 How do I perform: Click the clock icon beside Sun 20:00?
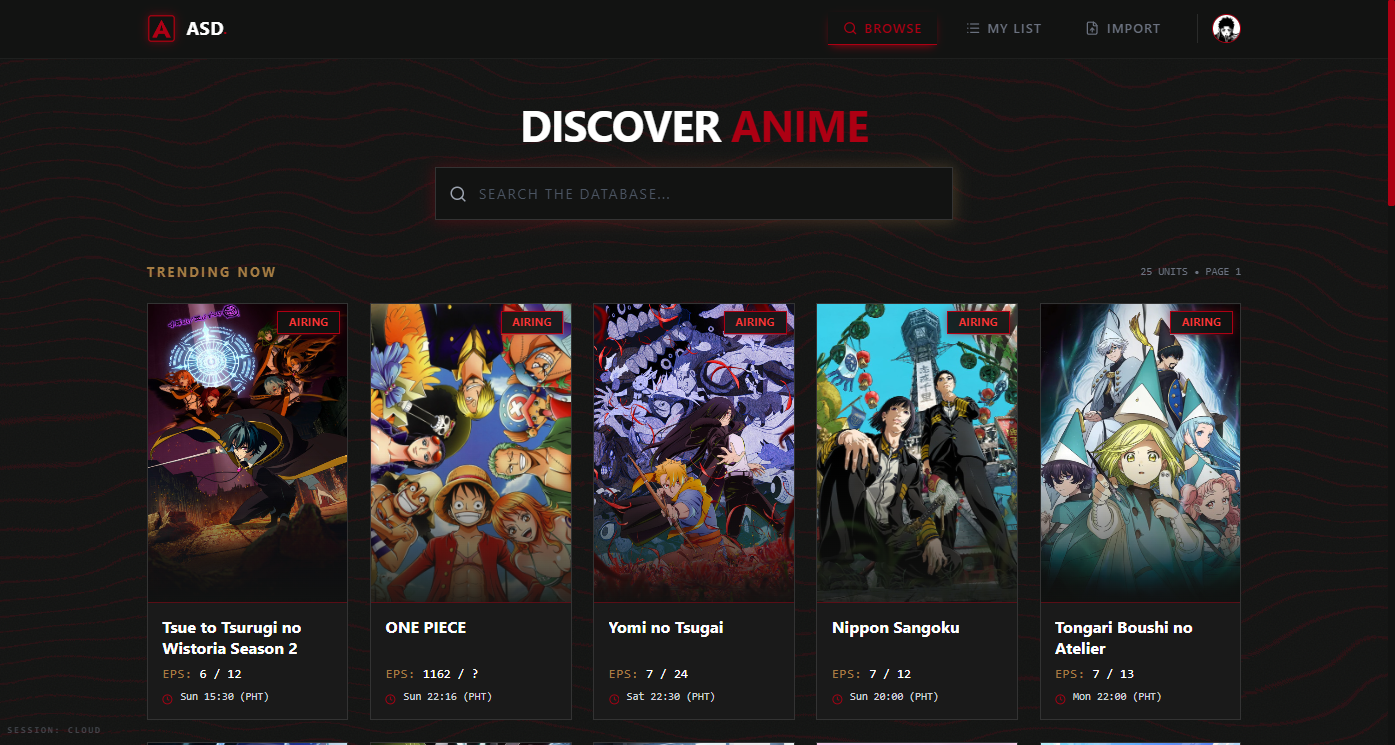(837, 698)
